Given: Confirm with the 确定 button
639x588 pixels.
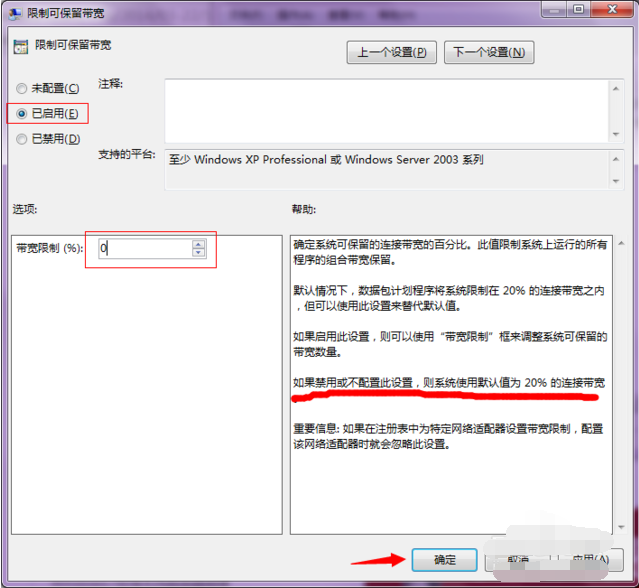Looking at the screenshot, I should pos(445,560).
